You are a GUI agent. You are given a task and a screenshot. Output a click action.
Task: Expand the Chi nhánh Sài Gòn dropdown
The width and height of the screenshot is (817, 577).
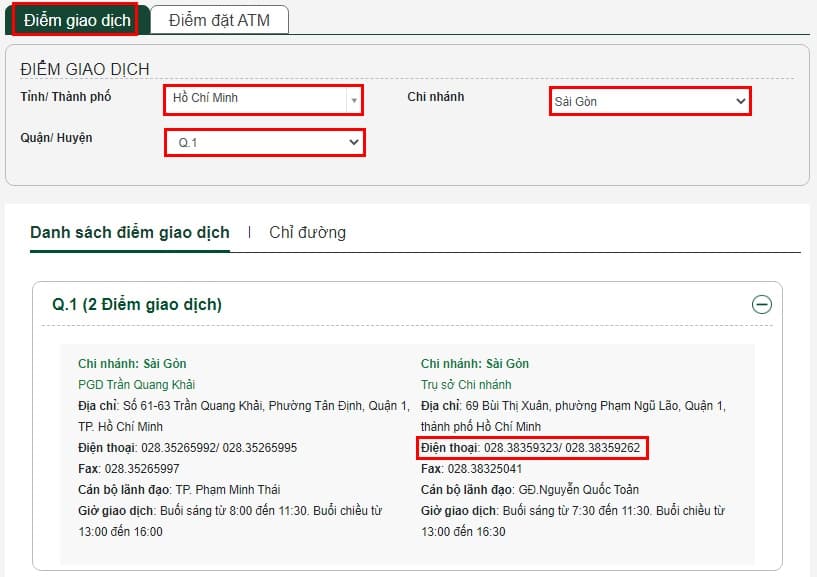(649, 101)
